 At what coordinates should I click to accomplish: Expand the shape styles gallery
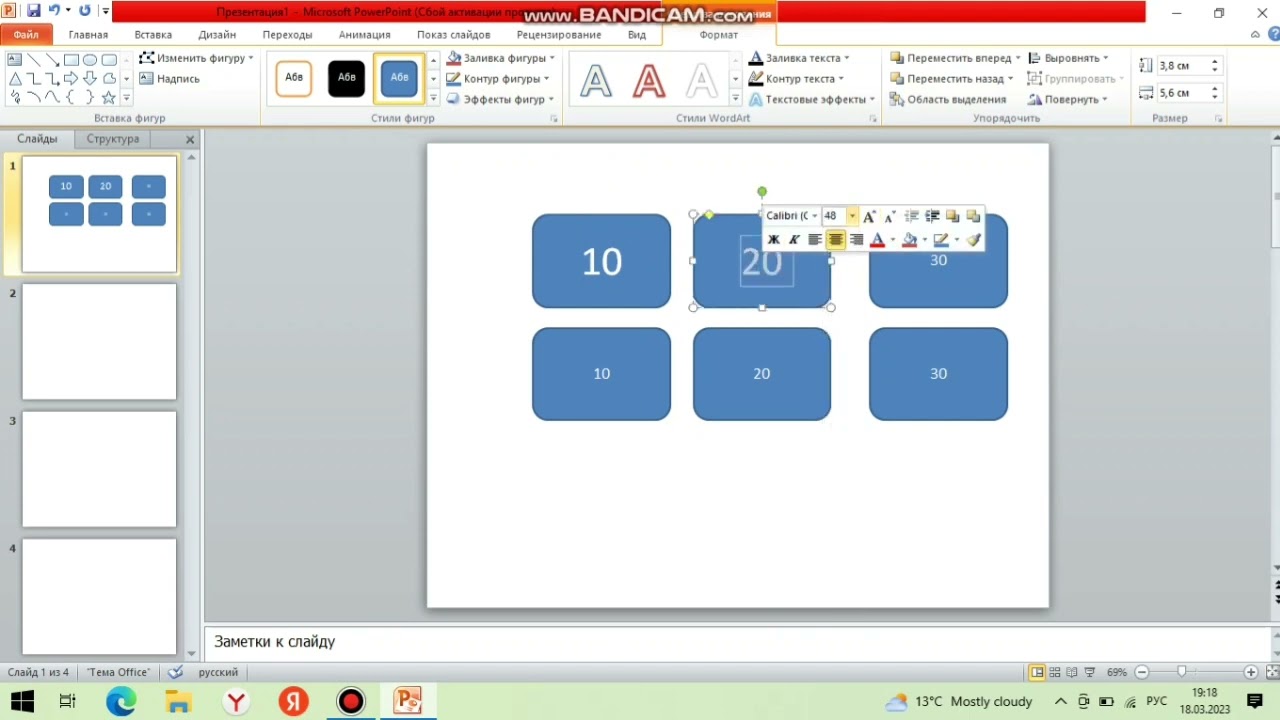point(433,99)
